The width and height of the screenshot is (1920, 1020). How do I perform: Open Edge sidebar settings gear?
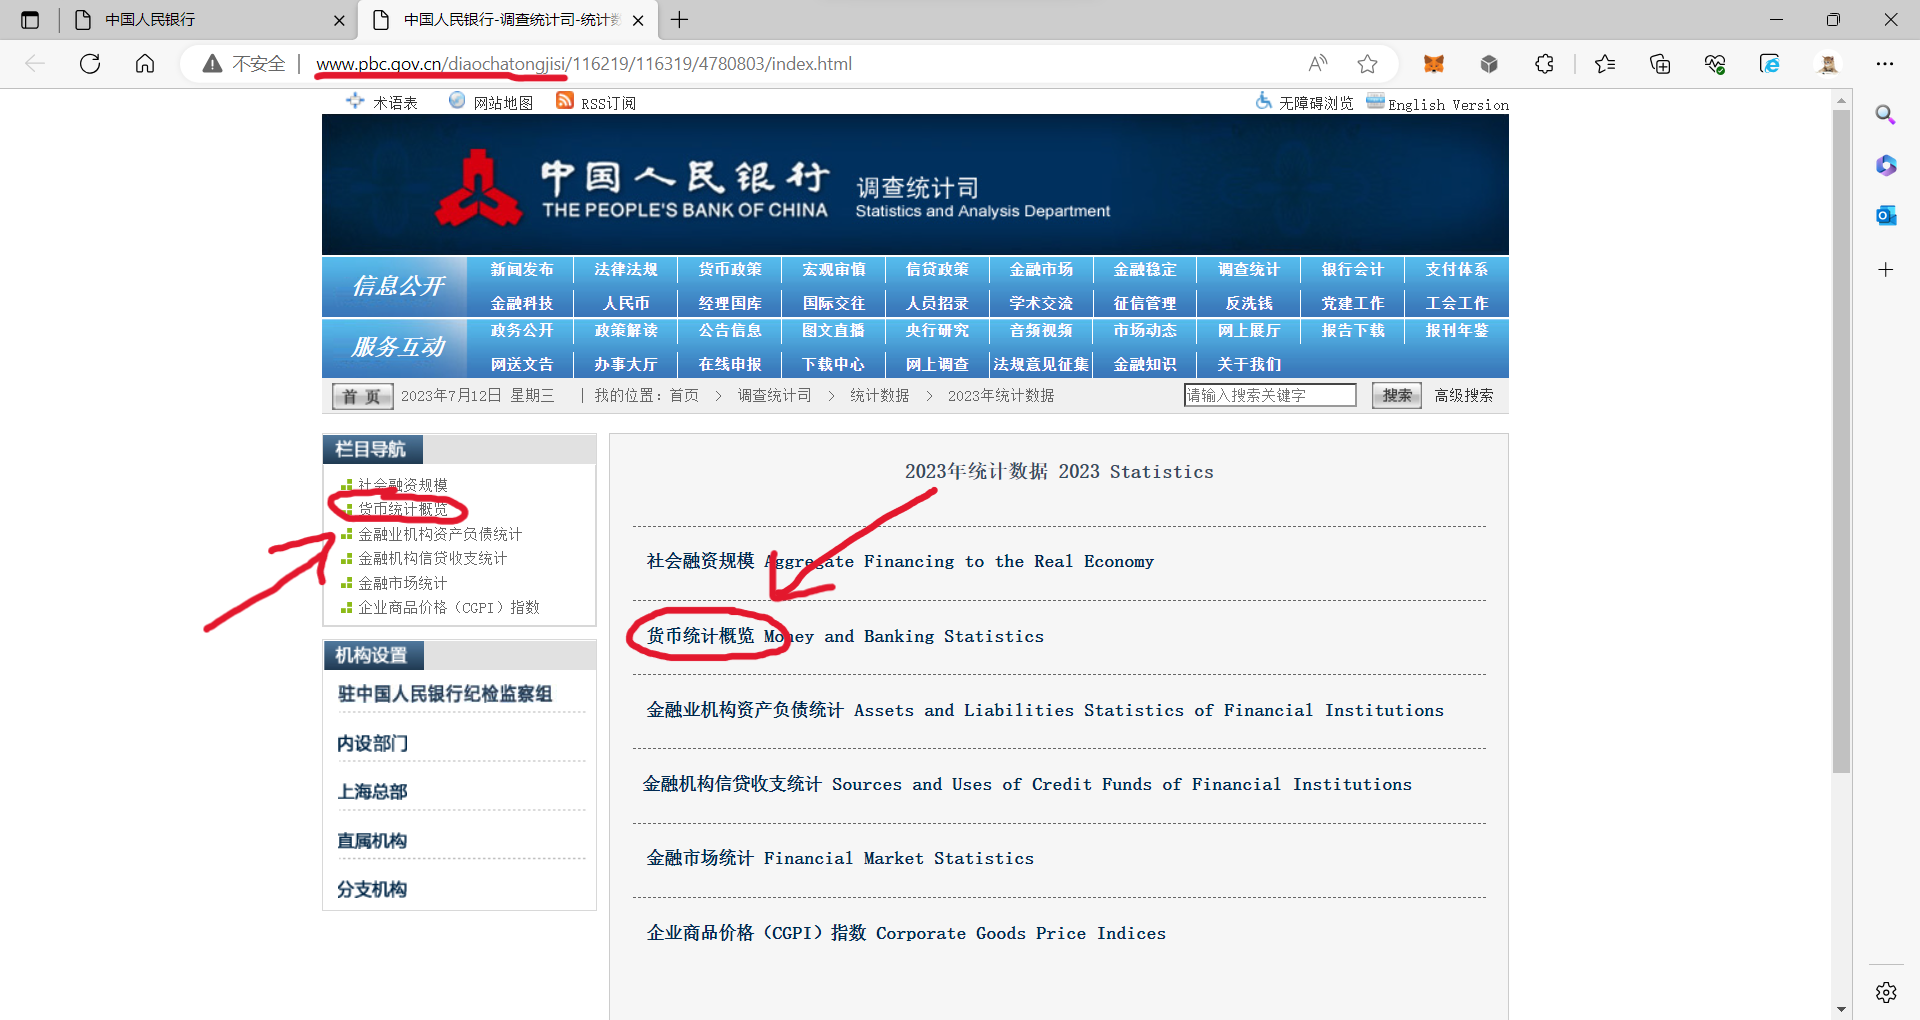1886,992
